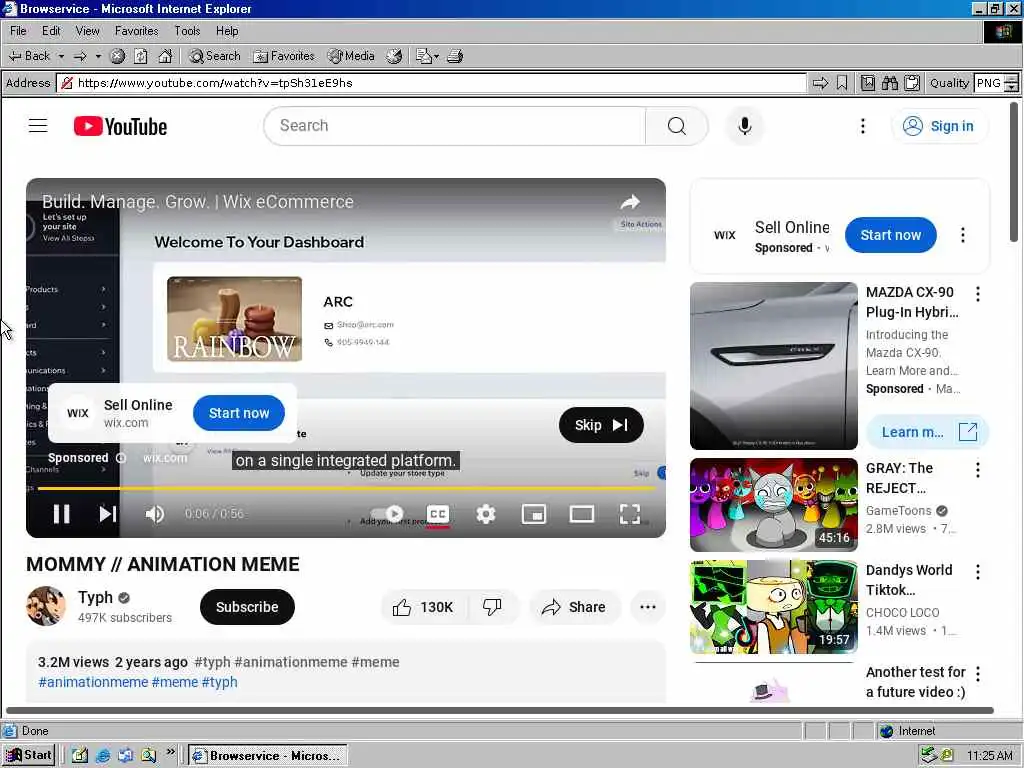Click the Next video player button
Image resolution: width=1024 pixels, height=768 pixels.
(x=108, y=514)
